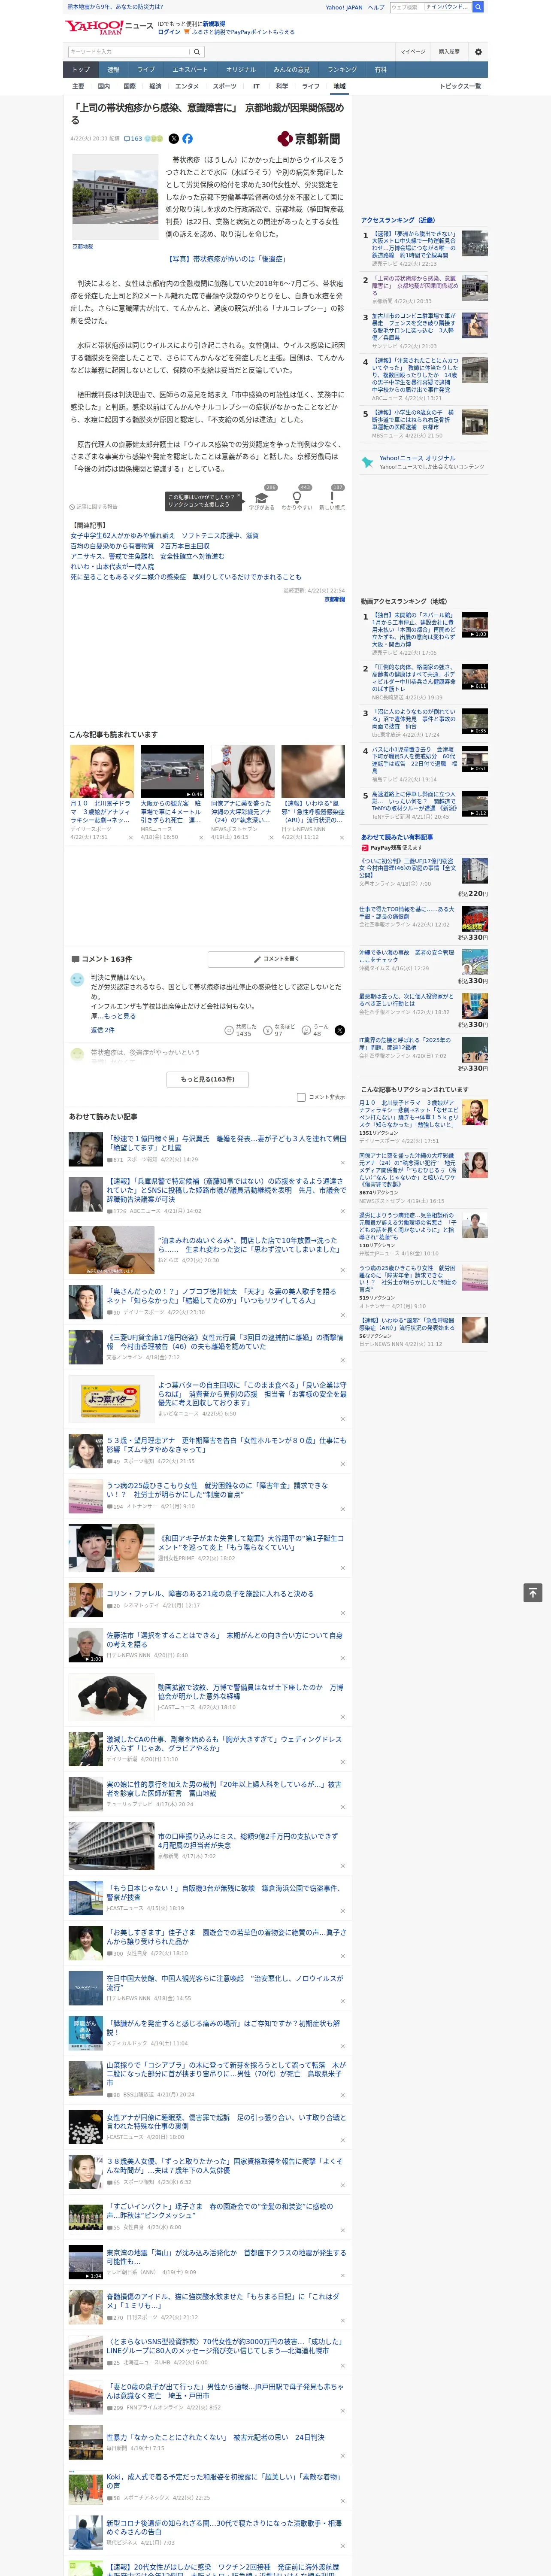Click the courthouse article photo thumbnail
This screenshot has width=551, height=2576.
click(115, 197)
